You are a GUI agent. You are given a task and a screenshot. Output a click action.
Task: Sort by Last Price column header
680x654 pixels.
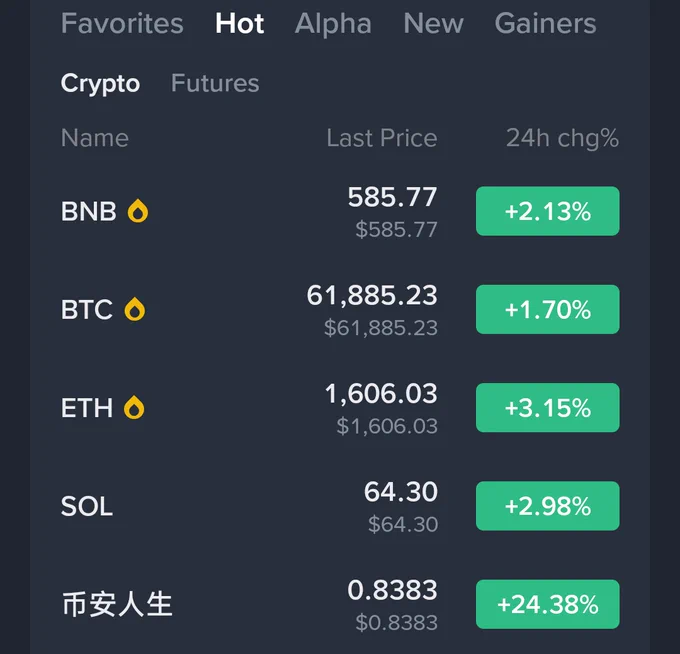click(382, 138)
